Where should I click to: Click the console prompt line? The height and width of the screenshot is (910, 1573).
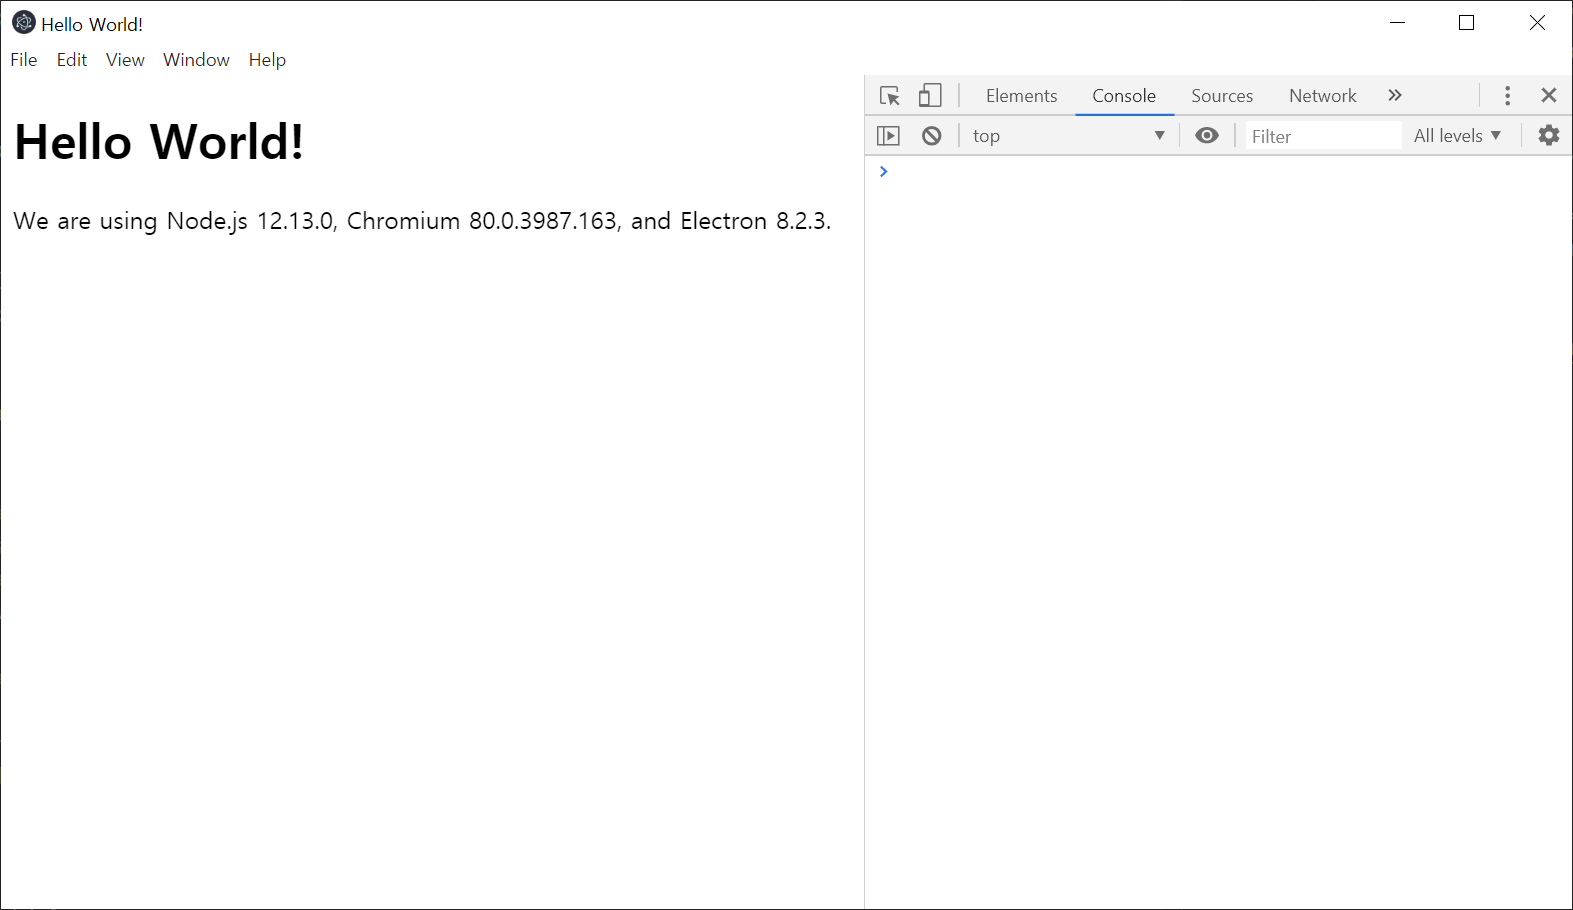point(1218,172)
